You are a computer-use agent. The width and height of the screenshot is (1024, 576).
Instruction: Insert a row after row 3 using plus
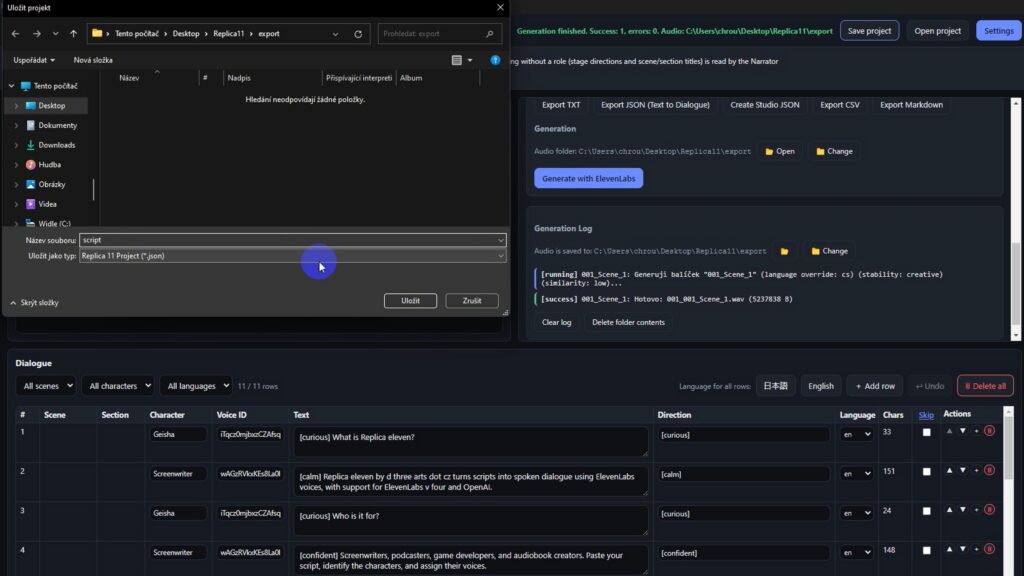coord(976,509)
